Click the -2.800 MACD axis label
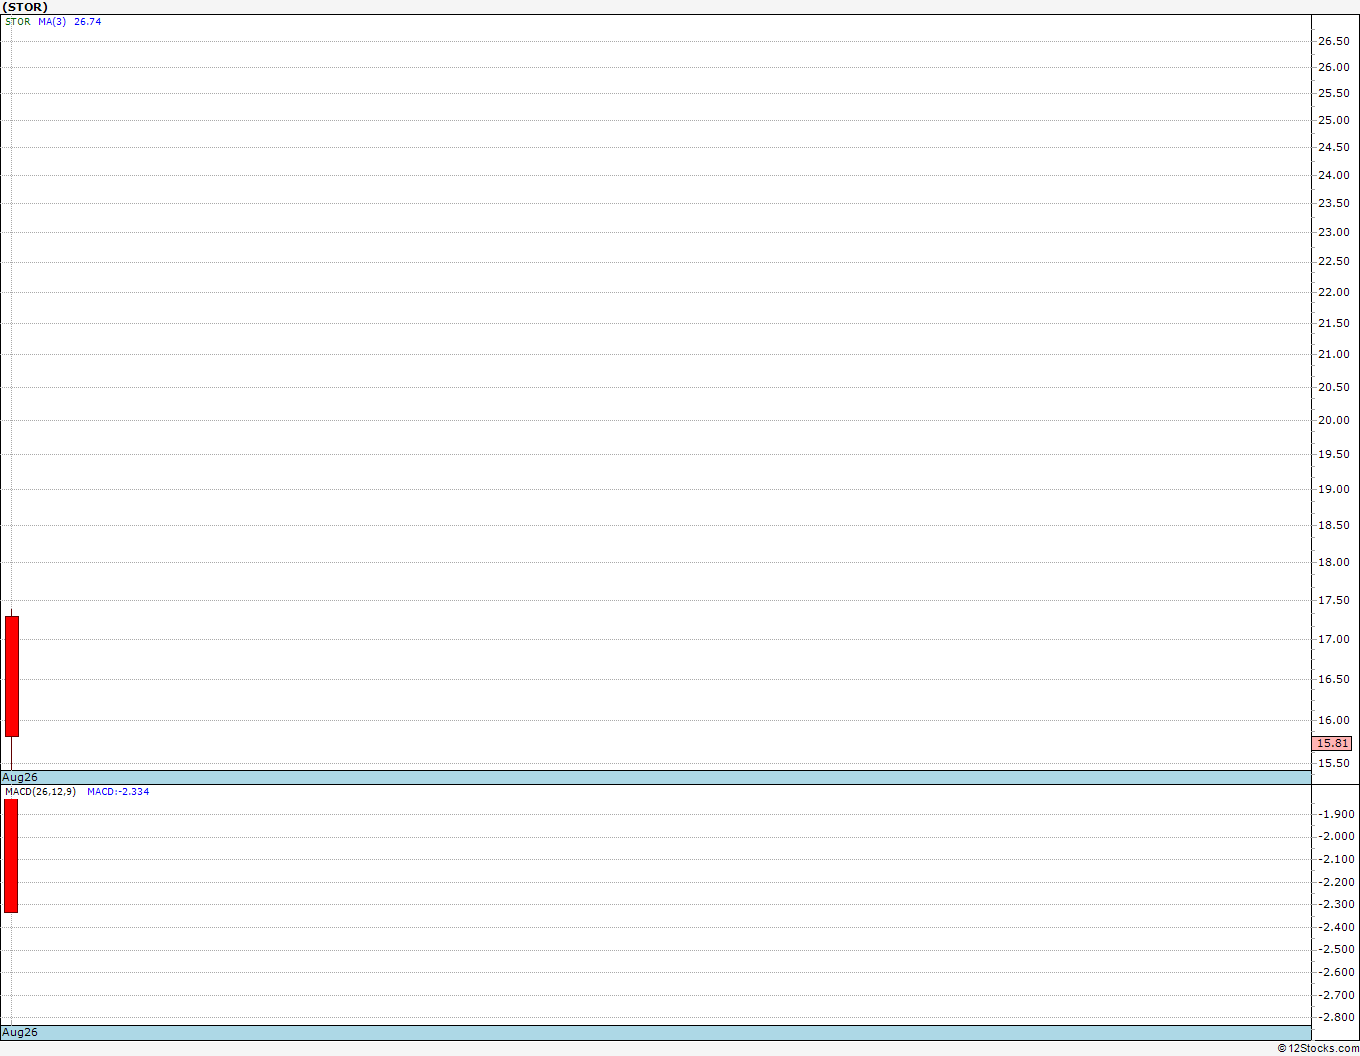The height and width of the screenshot is (1056, 1360). pos(1336,1017)
